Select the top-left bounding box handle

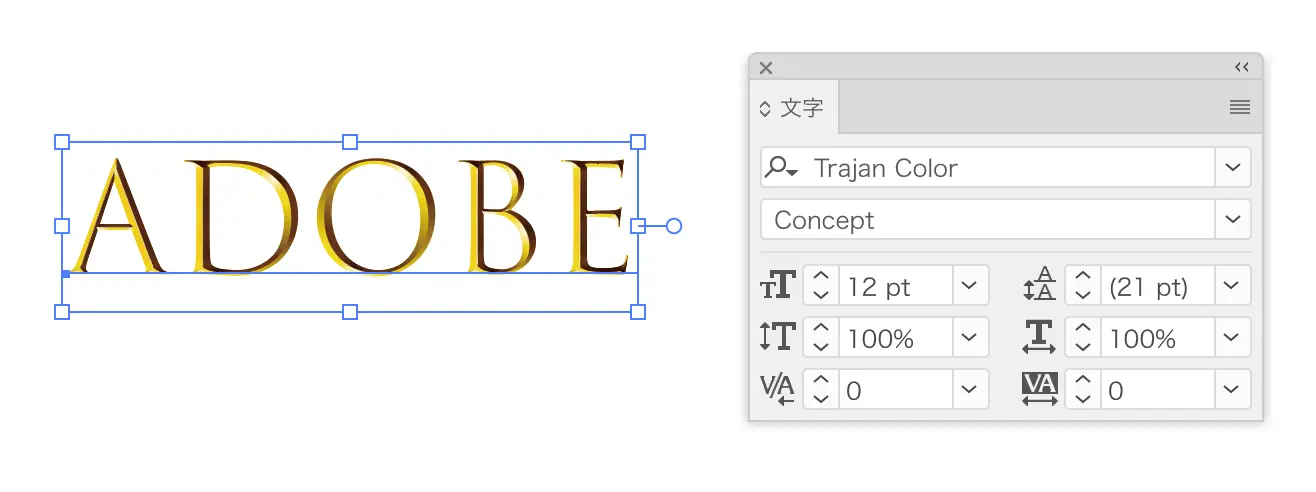62,142
